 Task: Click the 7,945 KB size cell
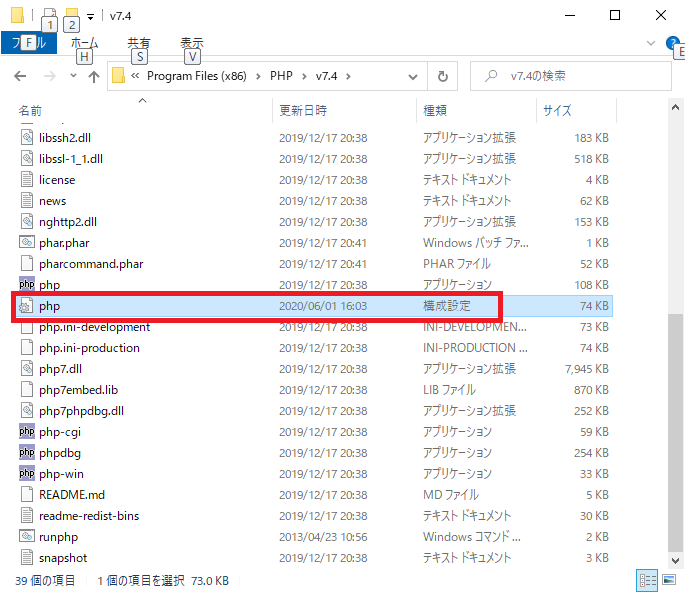587,369
